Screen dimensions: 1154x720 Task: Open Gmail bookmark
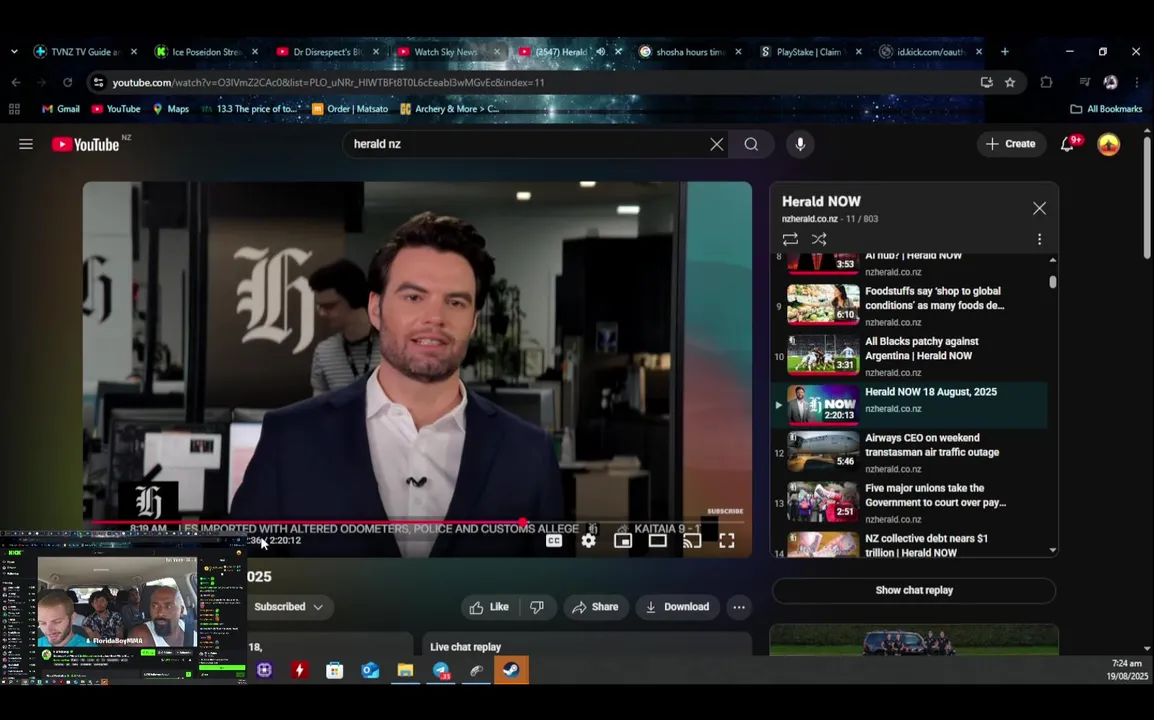coord(60,109)
